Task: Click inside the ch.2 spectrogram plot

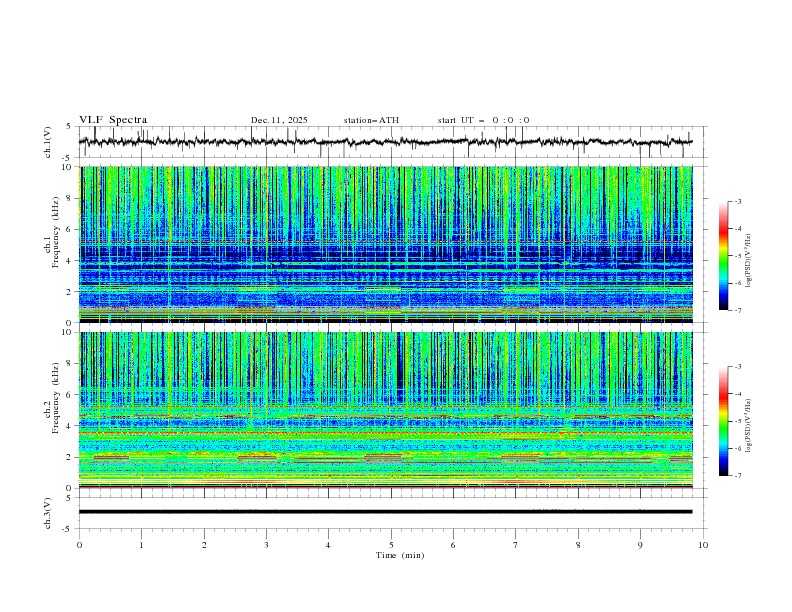Action: point(390,410)
